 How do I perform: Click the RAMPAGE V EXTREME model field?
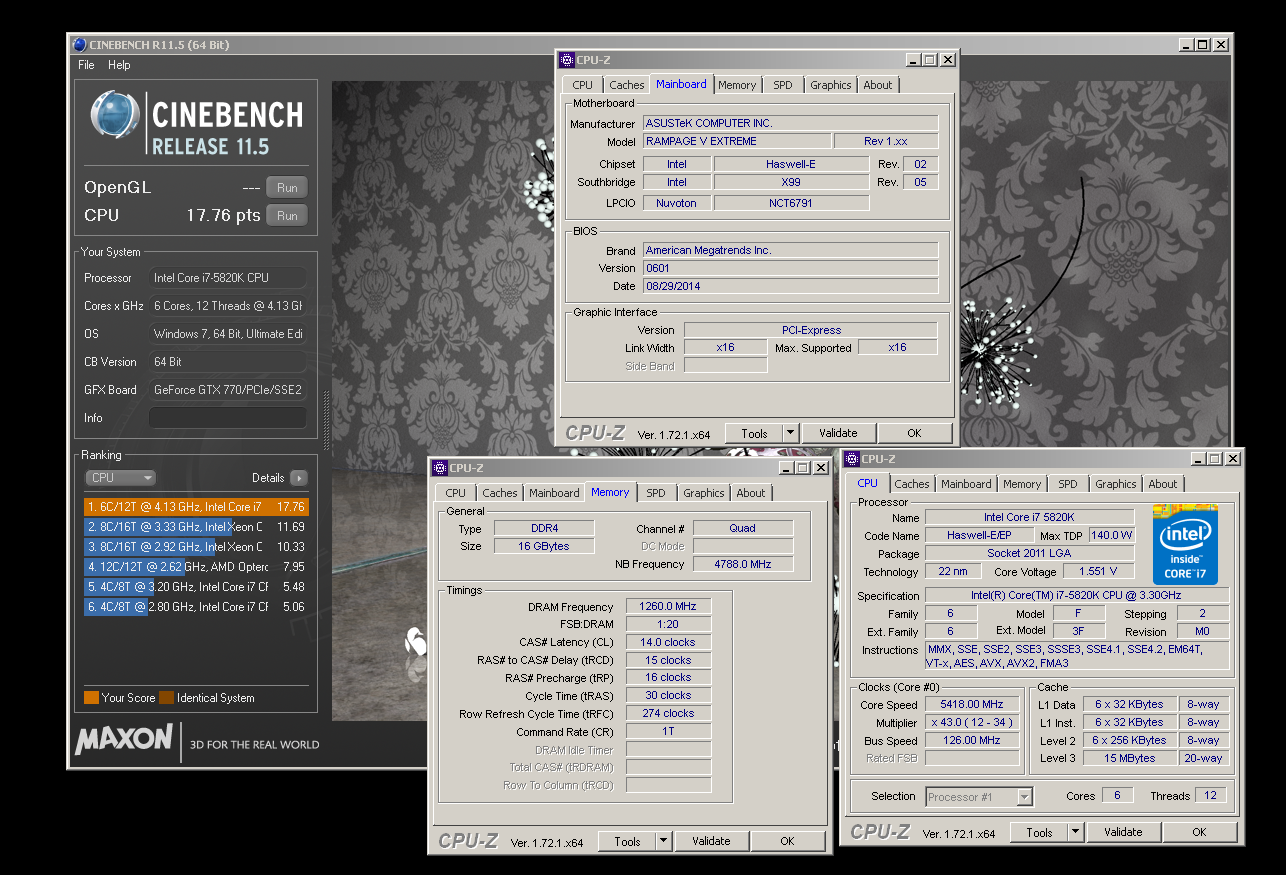[737, 141]
